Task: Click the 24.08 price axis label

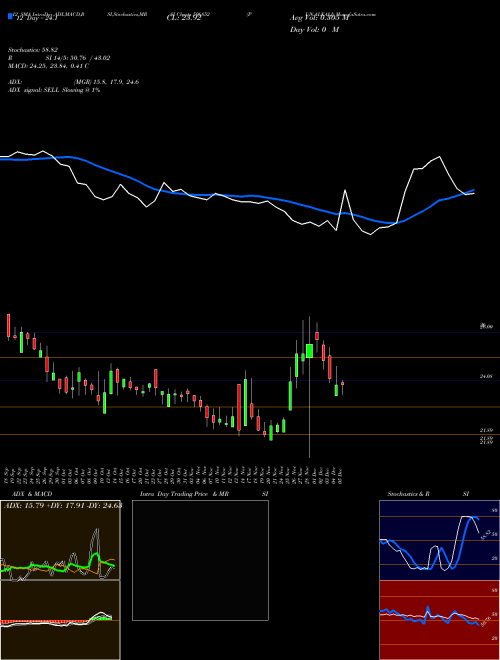Action: 486,377
